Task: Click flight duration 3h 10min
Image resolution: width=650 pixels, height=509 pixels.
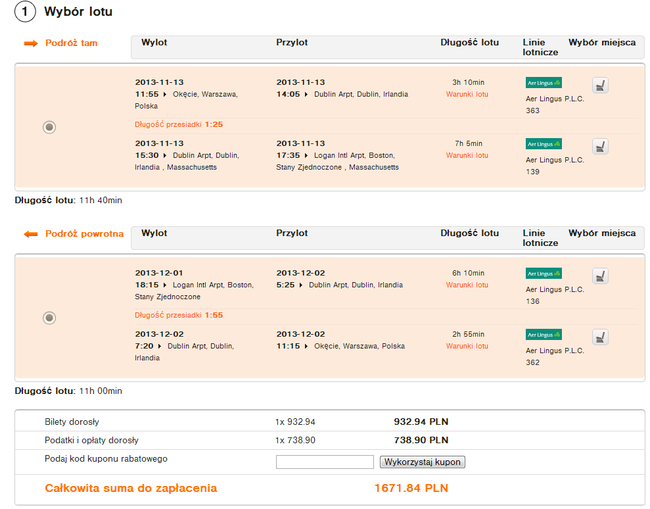Action: tap(468, 82)
